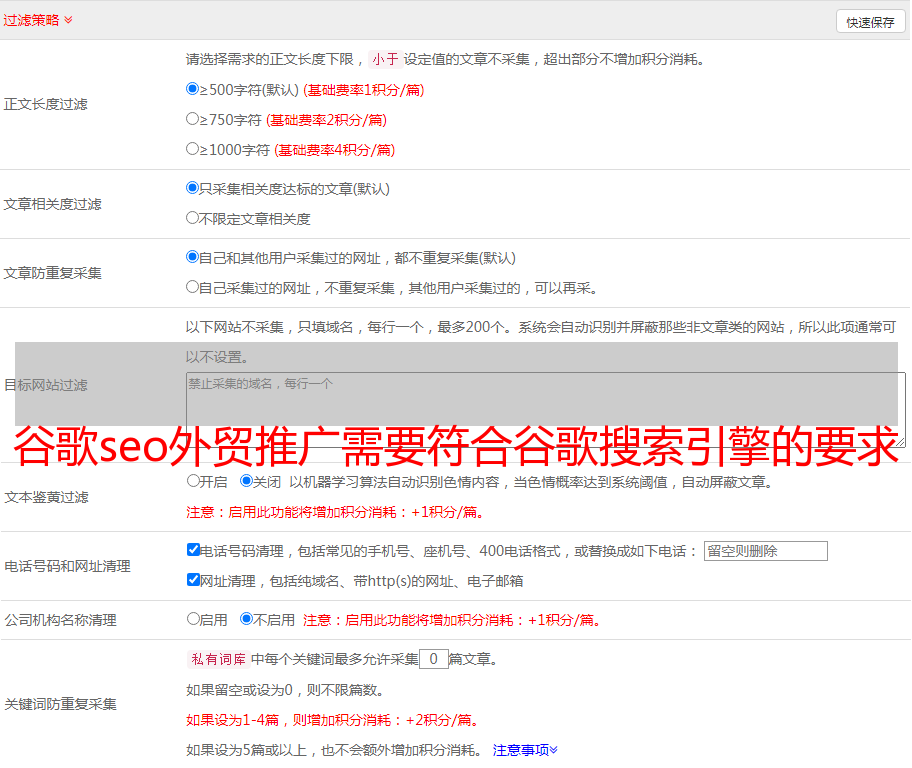Click the 正文长度过滤 row label

point(45,105)
